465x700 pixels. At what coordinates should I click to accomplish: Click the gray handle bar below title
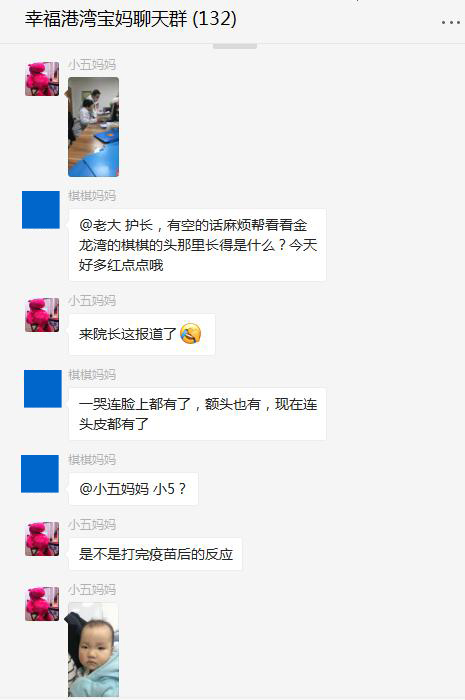(235, 46)
